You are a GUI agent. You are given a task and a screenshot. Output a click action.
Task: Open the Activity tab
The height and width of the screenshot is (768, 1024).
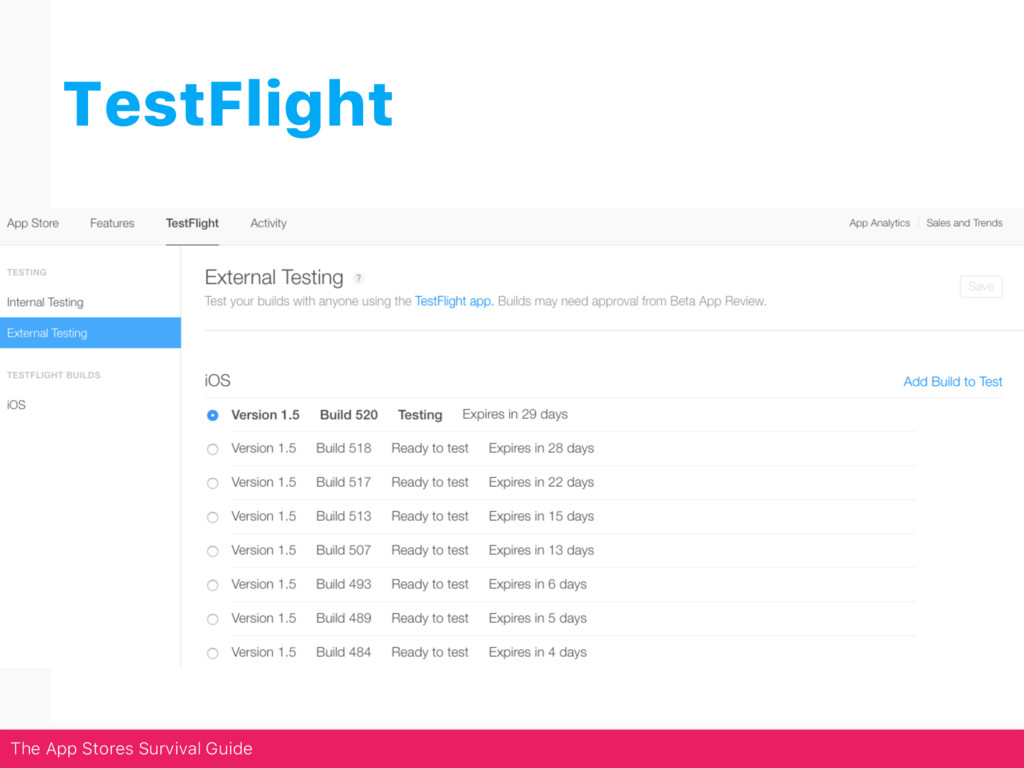tap(268, 223)
